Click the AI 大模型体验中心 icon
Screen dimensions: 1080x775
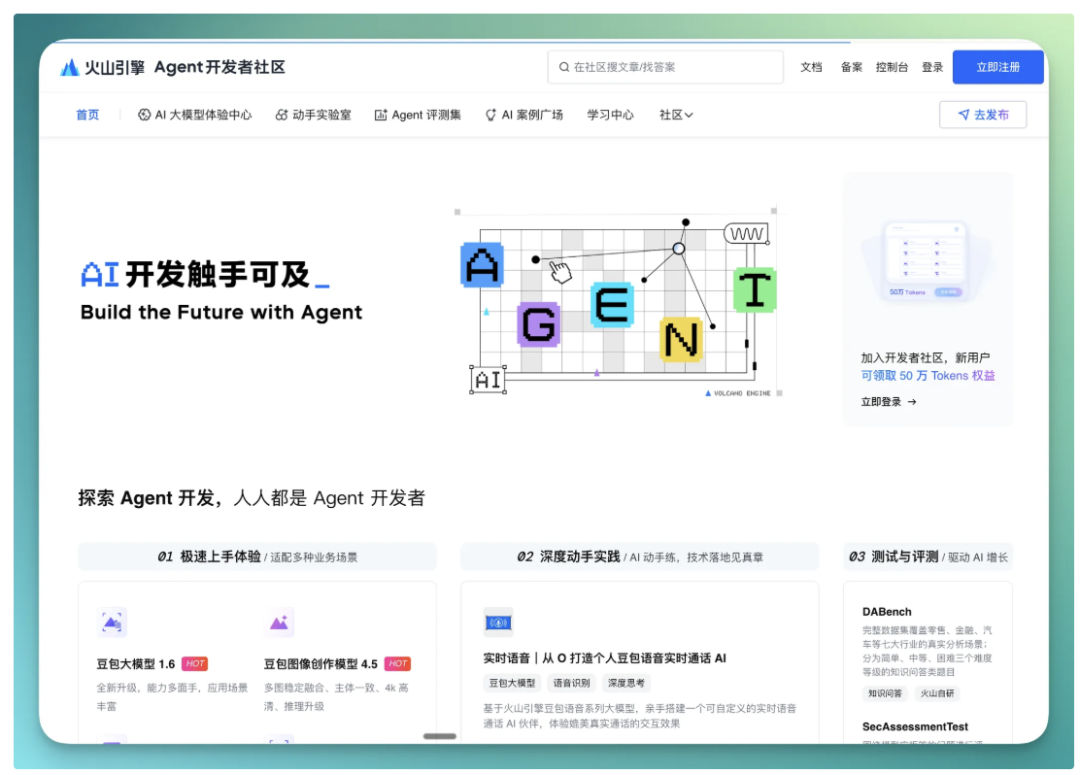(144, 115)
